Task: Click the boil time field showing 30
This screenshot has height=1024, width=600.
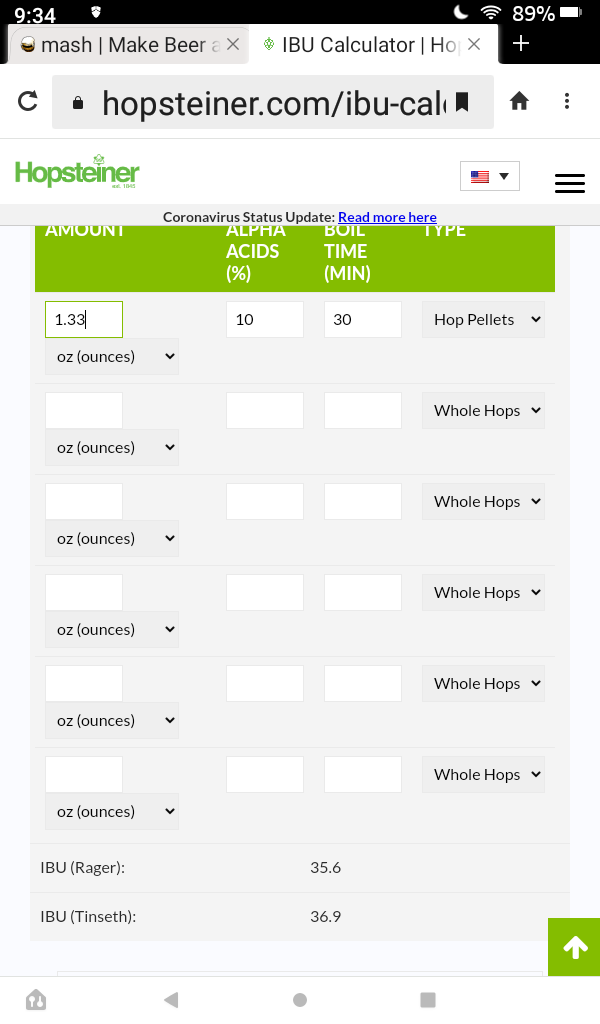Action: click(x=362, y=319)
